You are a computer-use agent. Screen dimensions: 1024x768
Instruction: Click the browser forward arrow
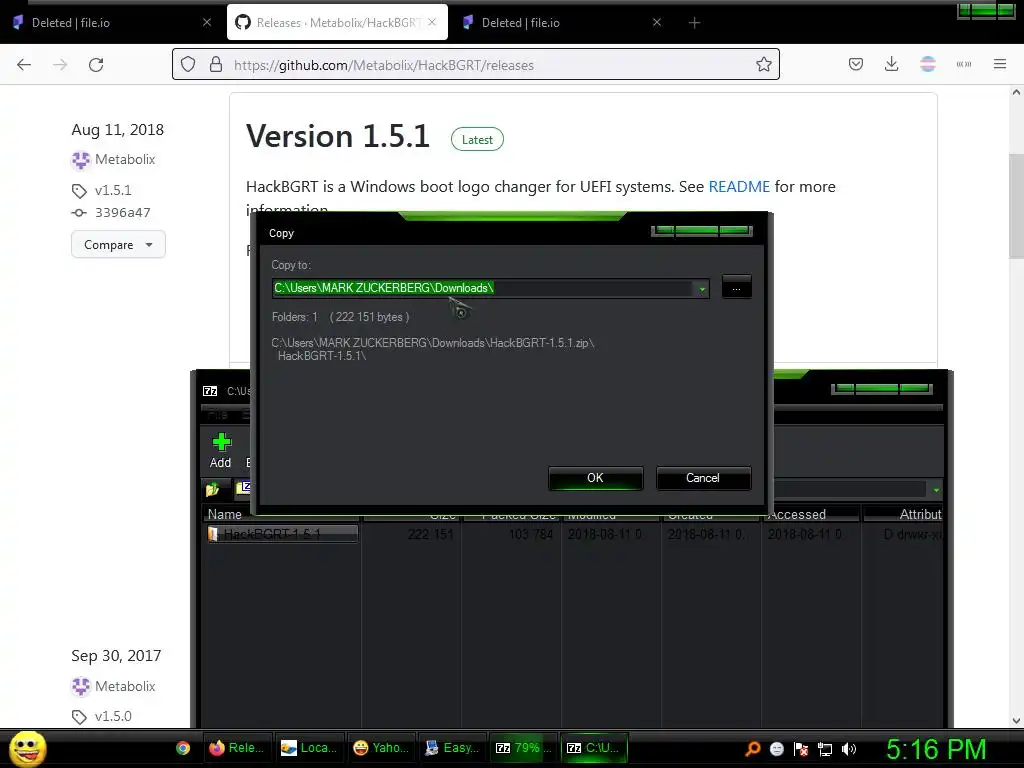coord(60,65)
